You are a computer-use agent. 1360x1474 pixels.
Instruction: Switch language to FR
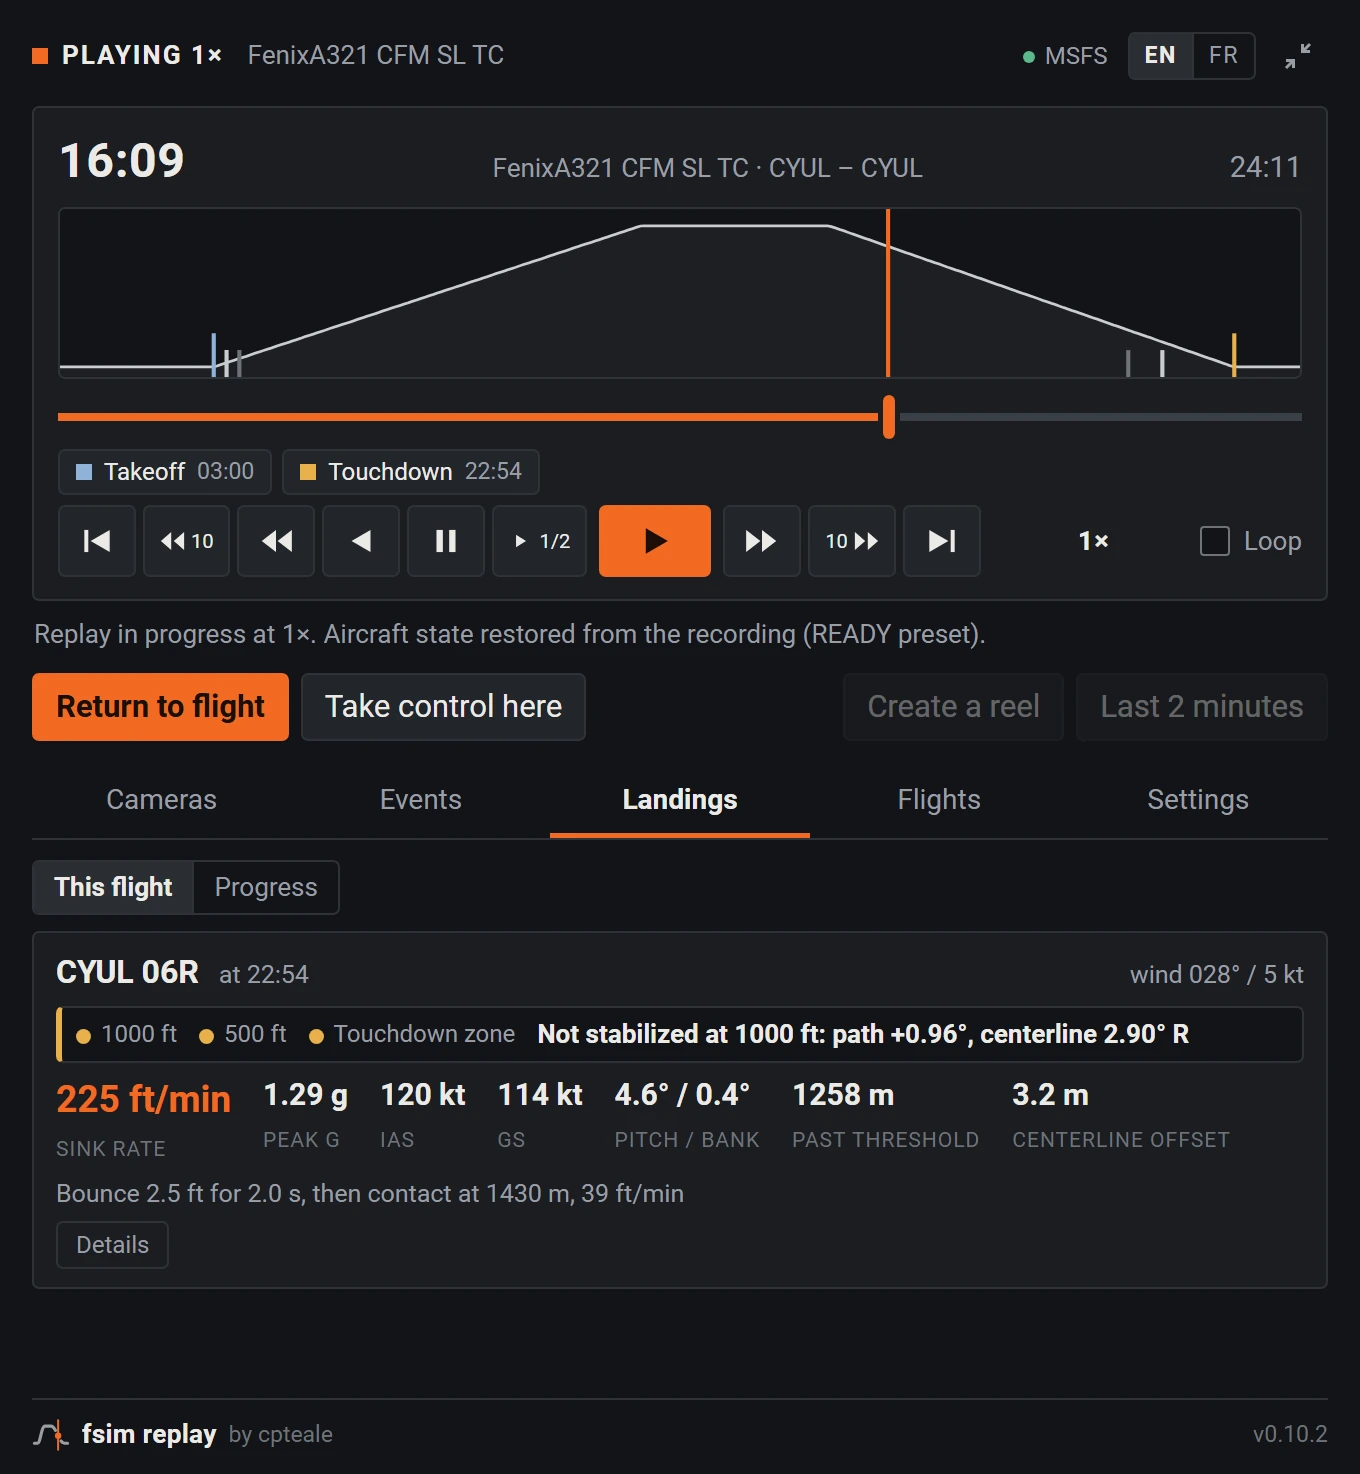(1223, 55)
